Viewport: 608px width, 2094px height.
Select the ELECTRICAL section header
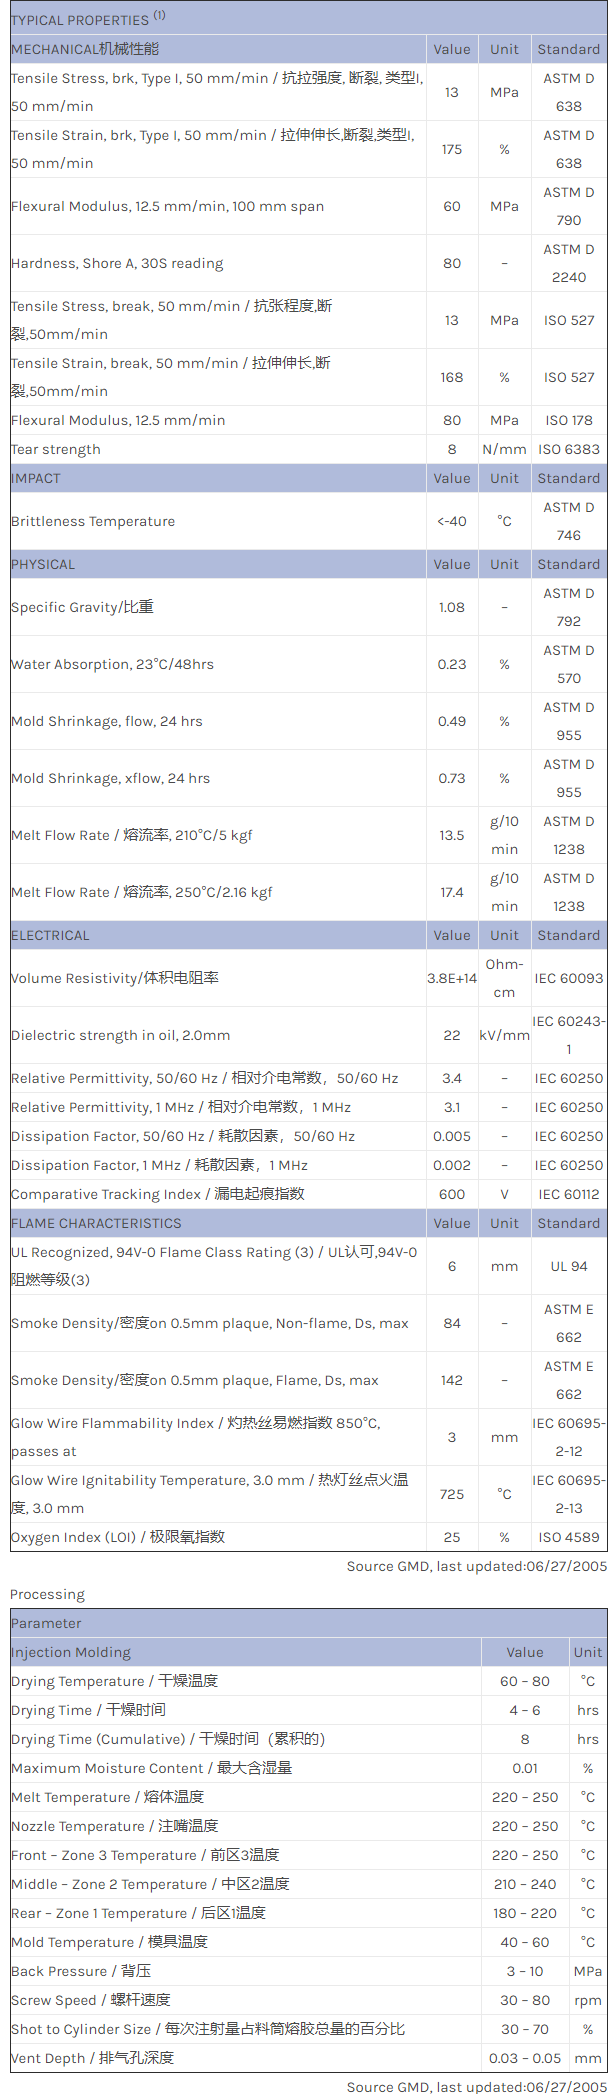(50, 935)
